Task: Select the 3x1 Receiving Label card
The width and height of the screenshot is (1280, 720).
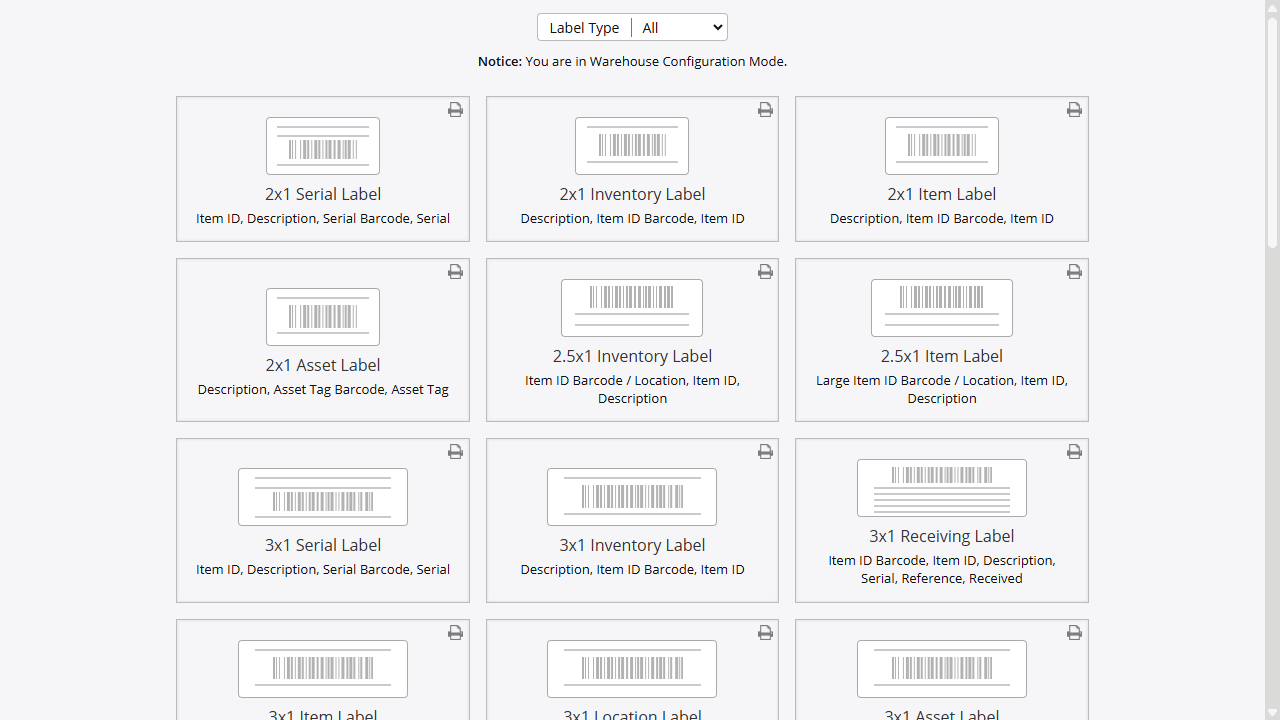Action: [x=941, y=520]
